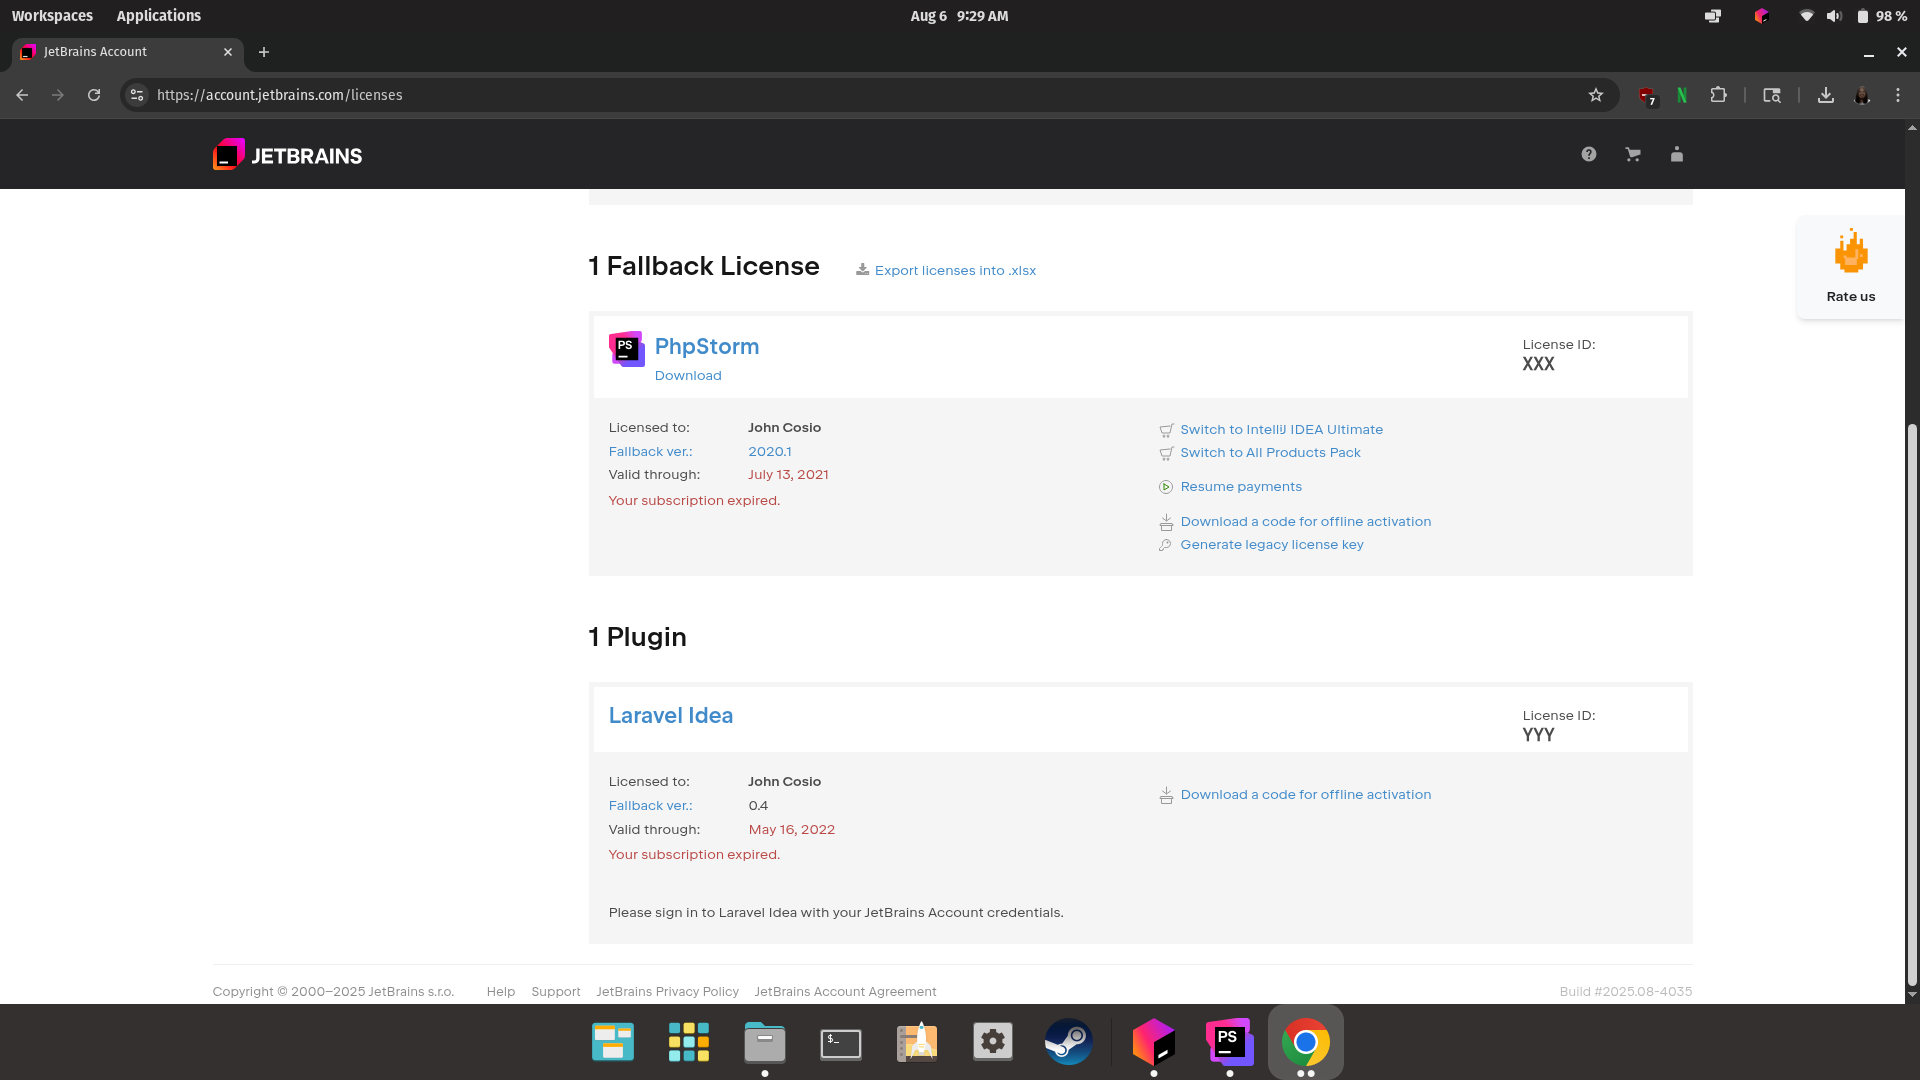Open the Files manager from the dock
The height and width of the screenshot is (1080, 1920).
tap(765, 1042)
